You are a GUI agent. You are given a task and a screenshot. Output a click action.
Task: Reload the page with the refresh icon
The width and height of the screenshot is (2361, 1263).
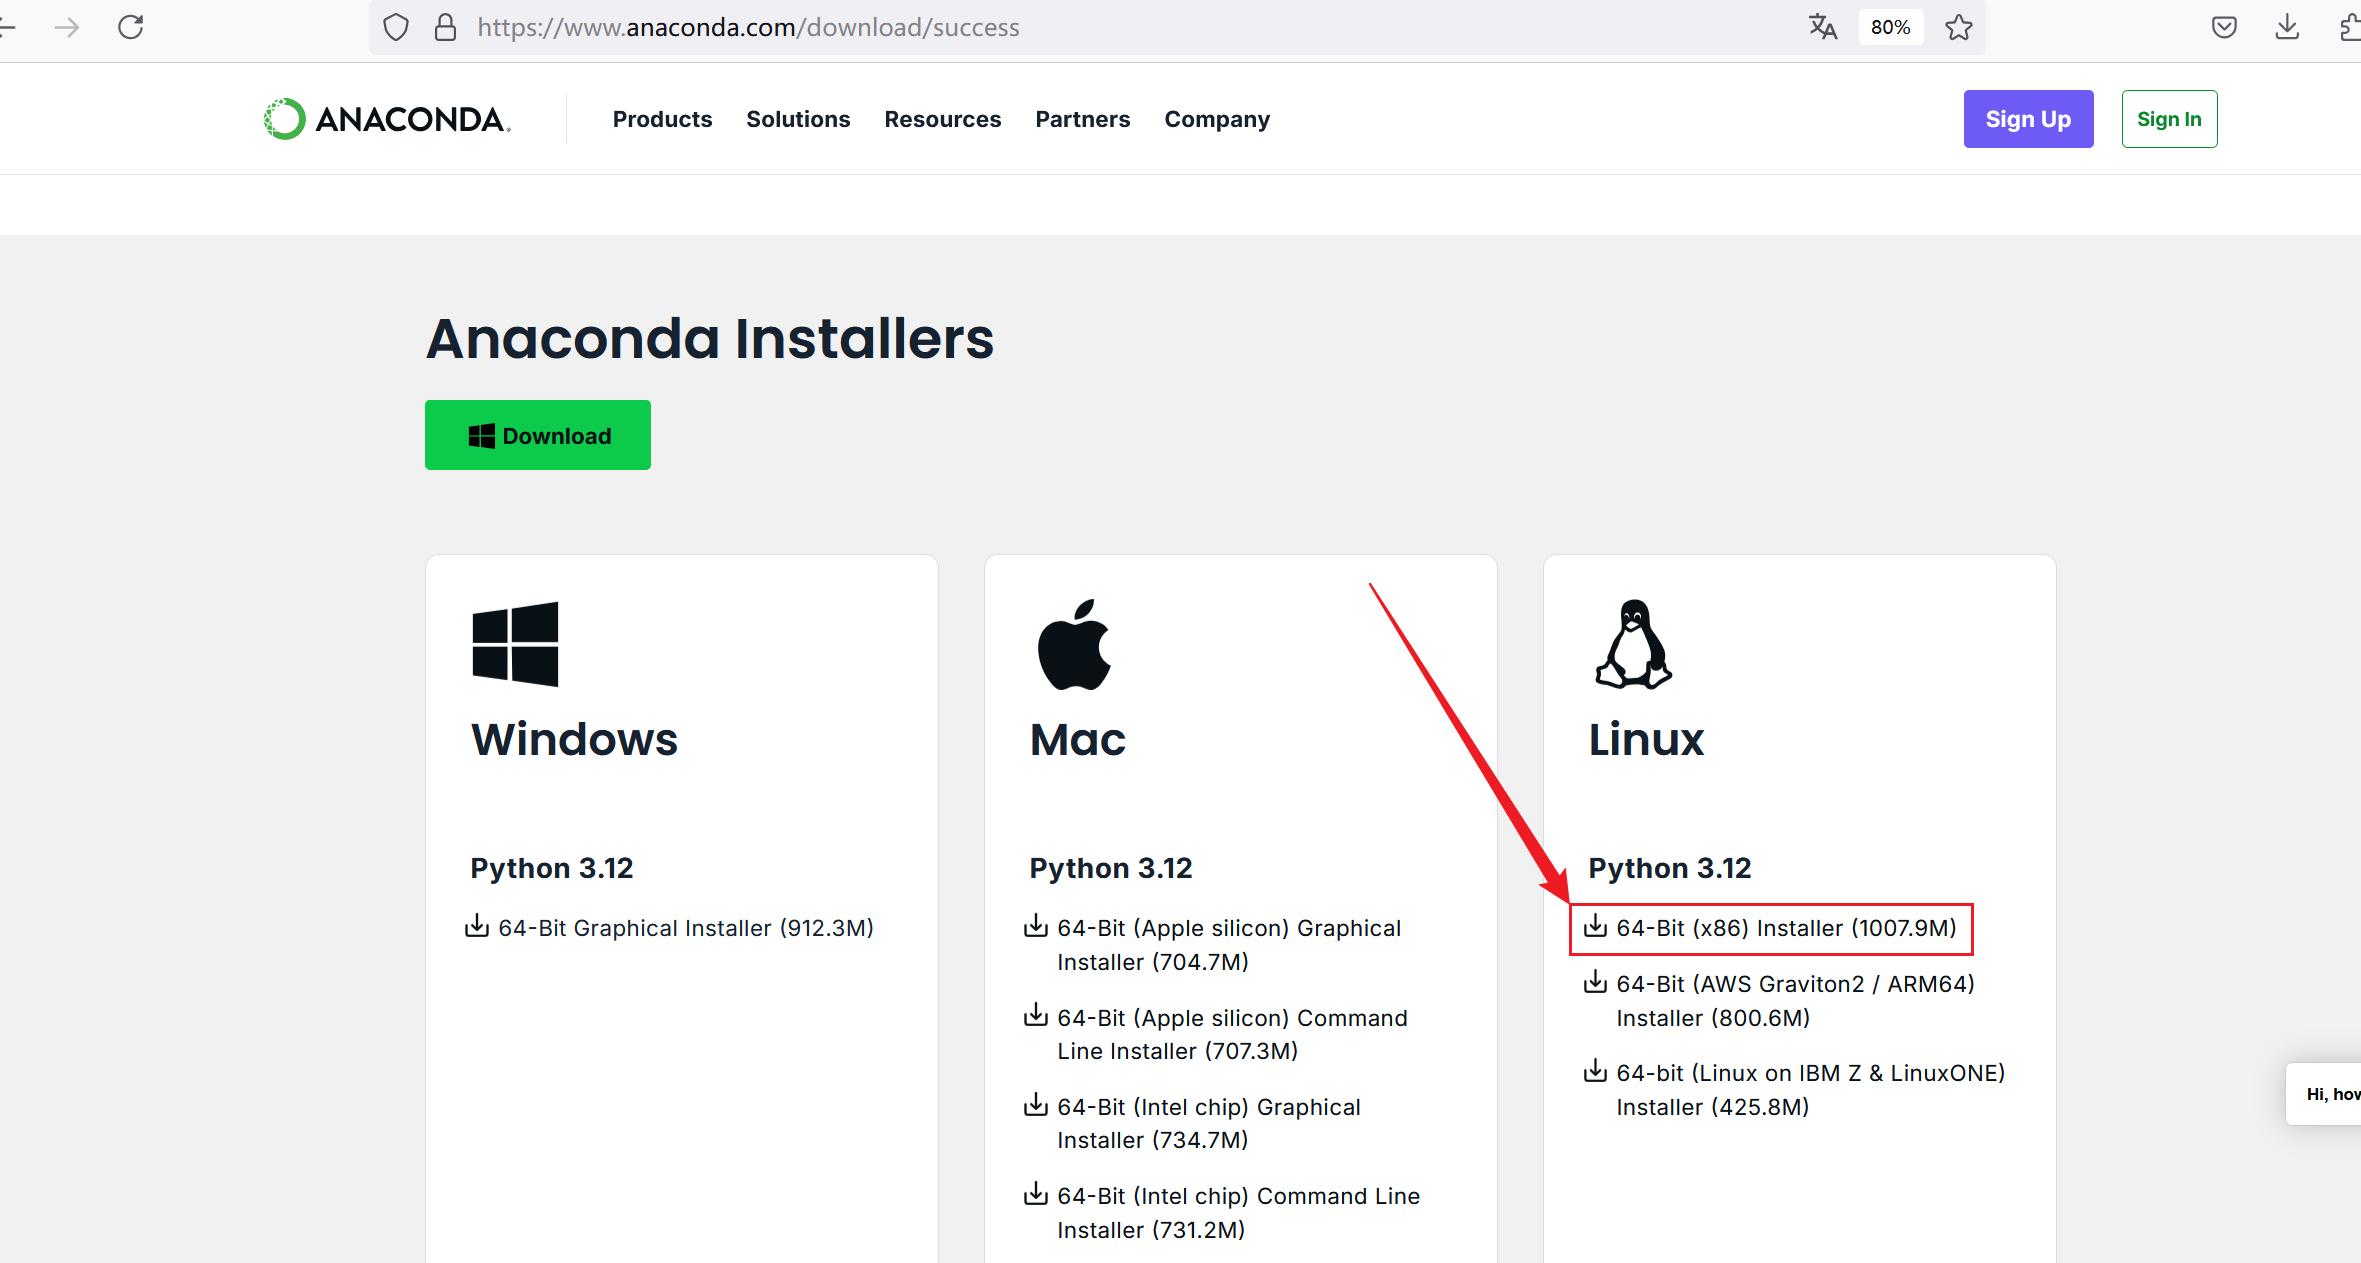(131, 27)
